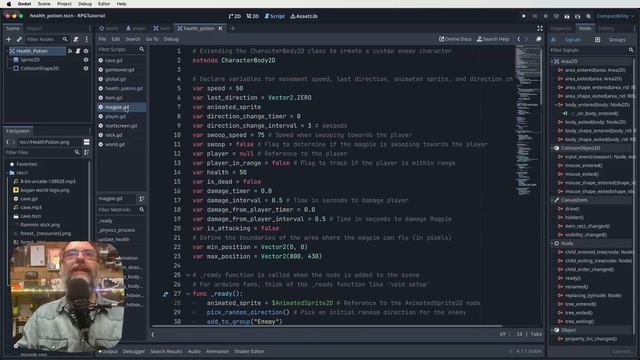Switch workspace to 3D view
The image size is (640, 360).
tap(253, 16)
